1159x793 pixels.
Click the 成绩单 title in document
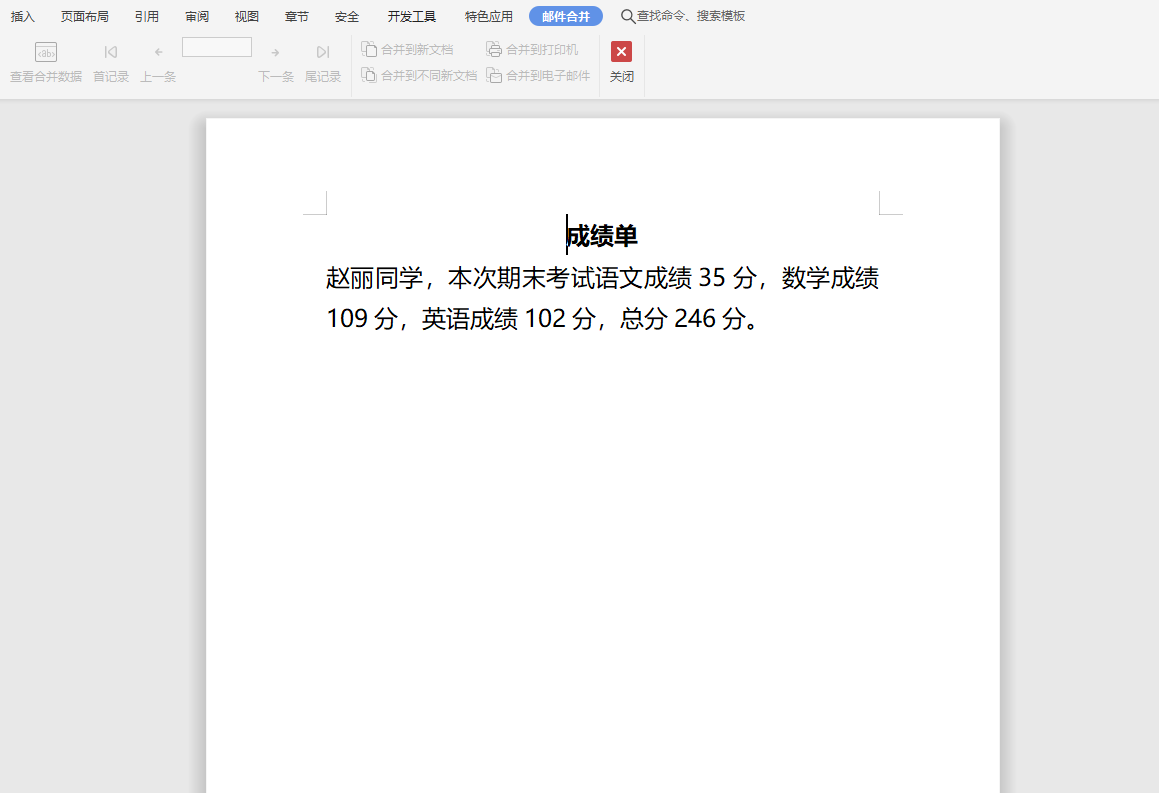coord(602,236)
